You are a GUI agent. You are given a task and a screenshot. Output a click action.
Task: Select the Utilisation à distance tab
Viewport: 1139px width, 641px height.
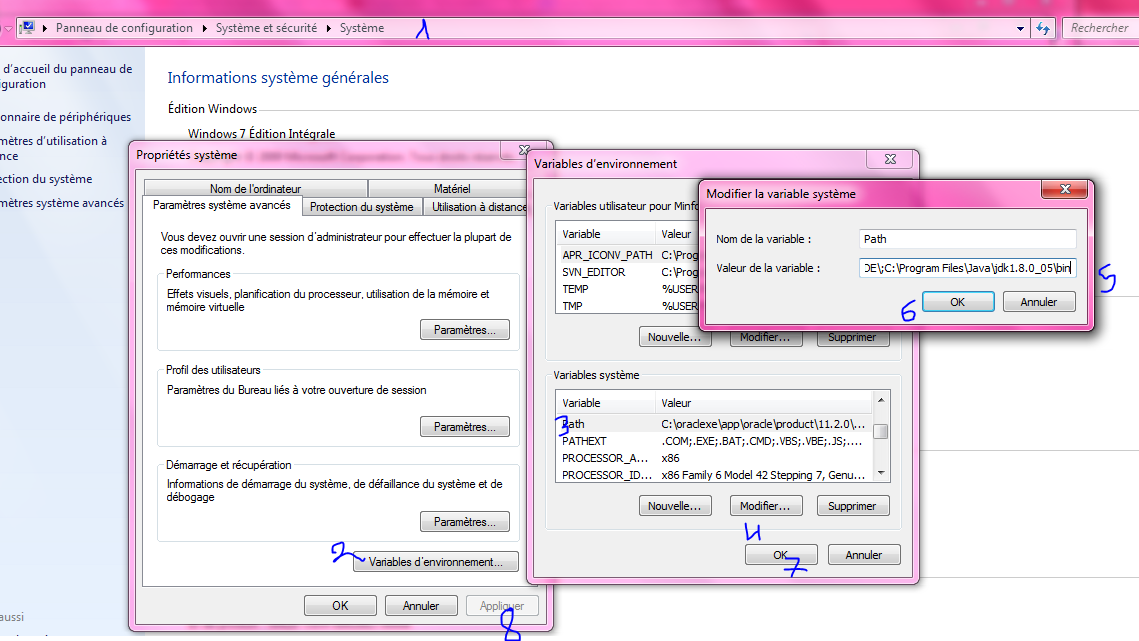(x=478, y=207)
